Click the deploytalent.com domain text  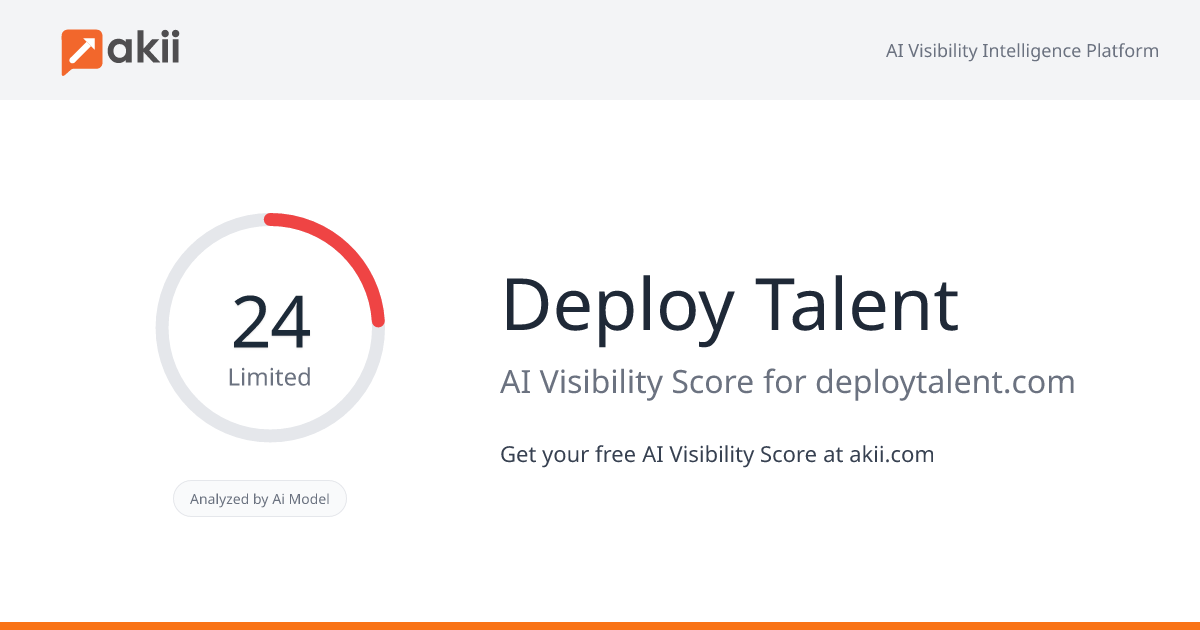[944, 382]
